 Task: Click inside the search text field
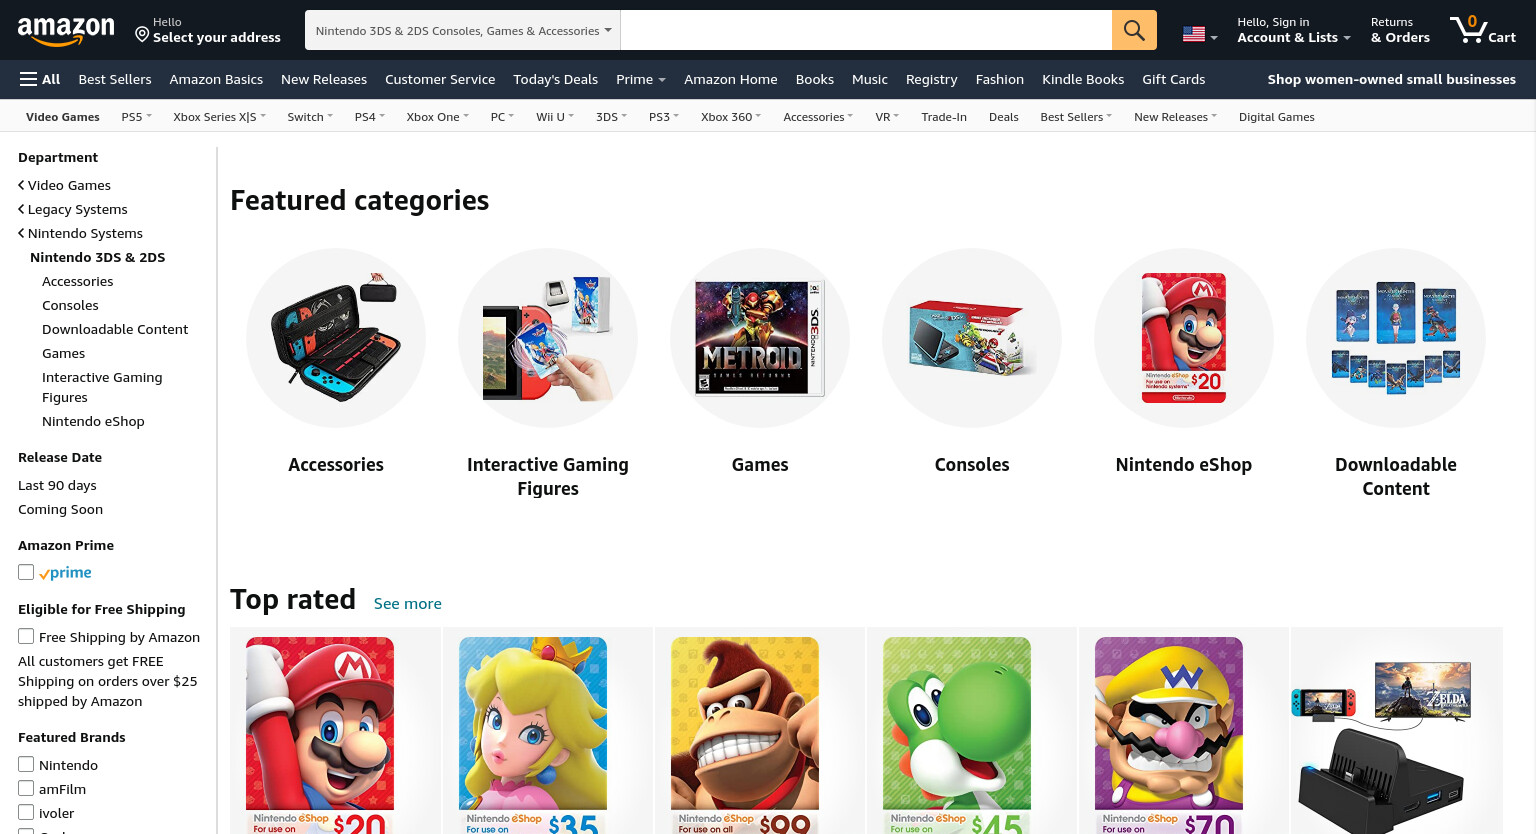(x=866, y=30)
